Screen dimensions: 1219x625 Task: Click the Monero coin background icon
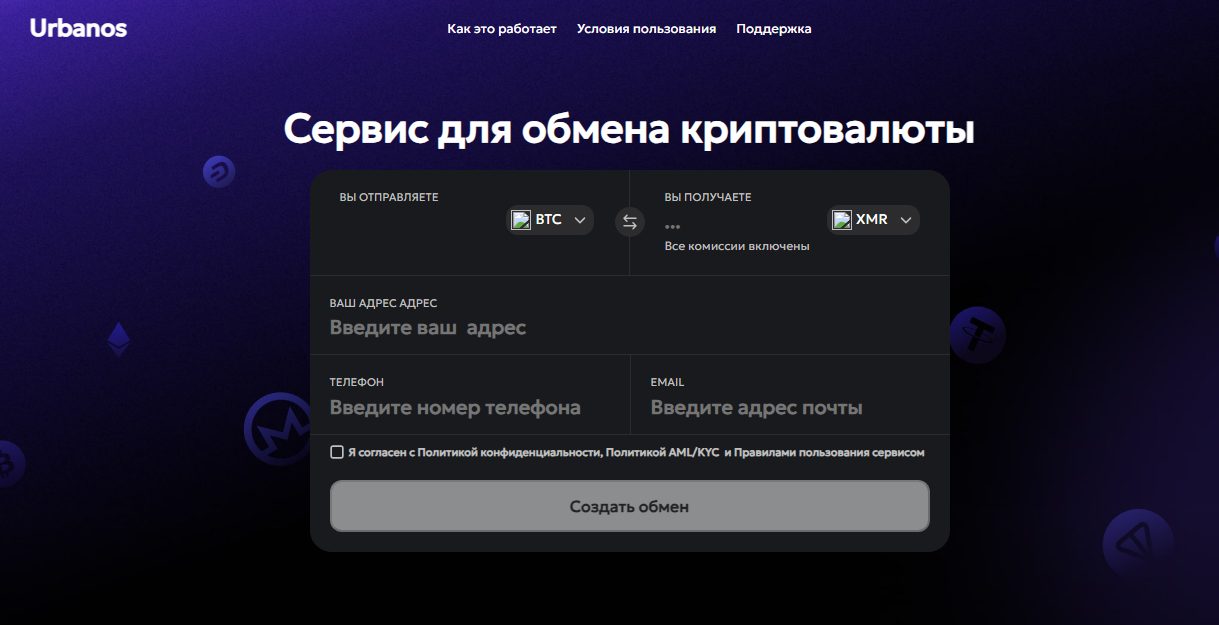(x=278, y=429)
